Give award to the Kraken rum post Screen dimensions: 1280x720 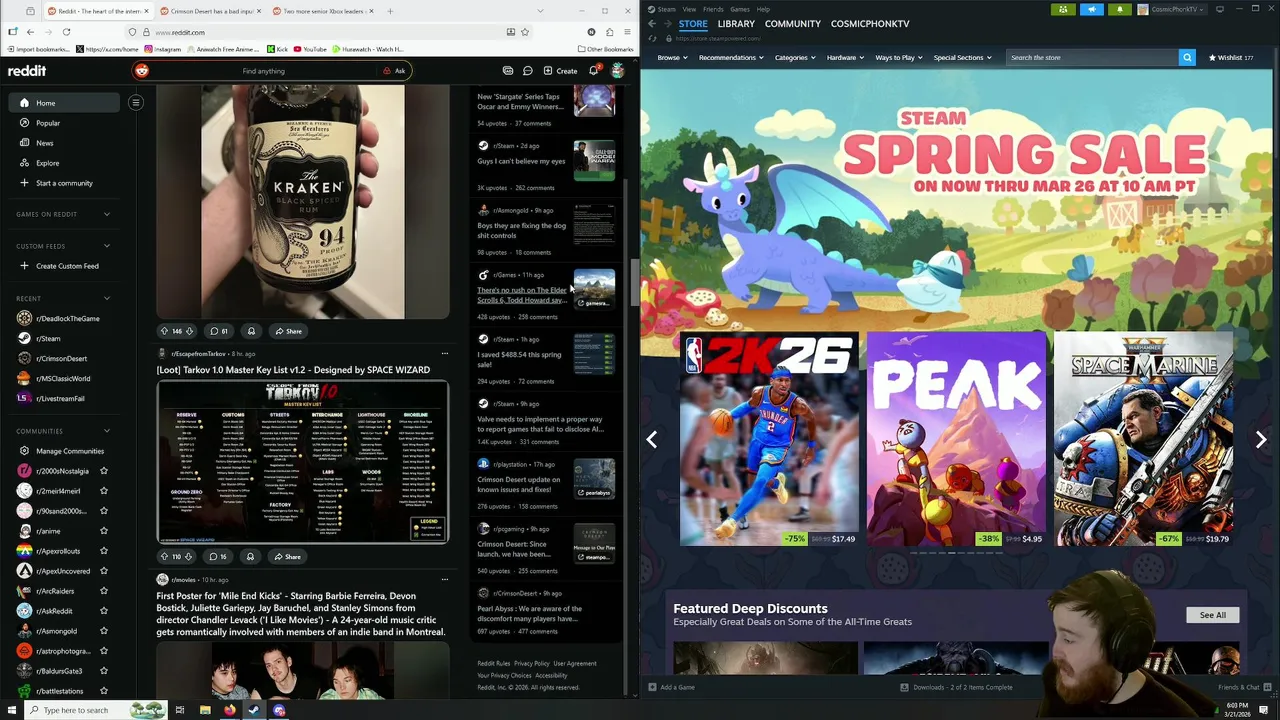251,331
